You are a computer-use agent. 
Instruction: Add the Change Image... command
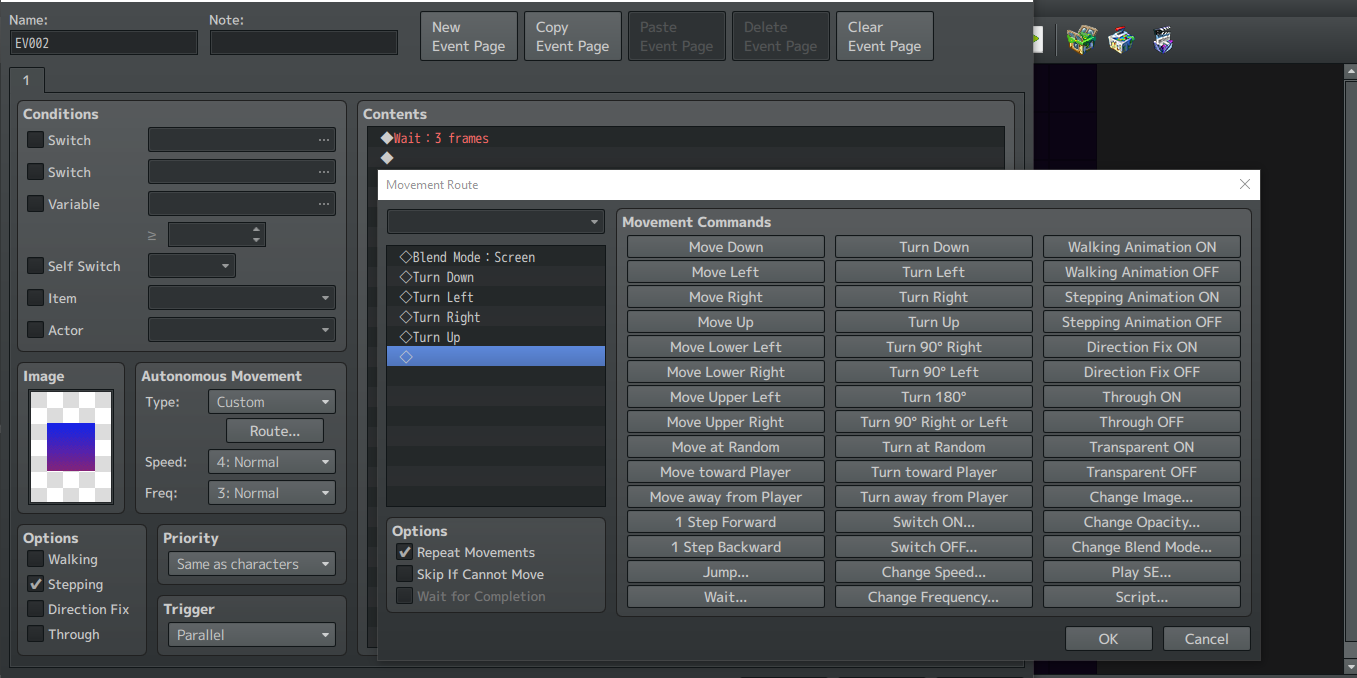pos(1142,497)
